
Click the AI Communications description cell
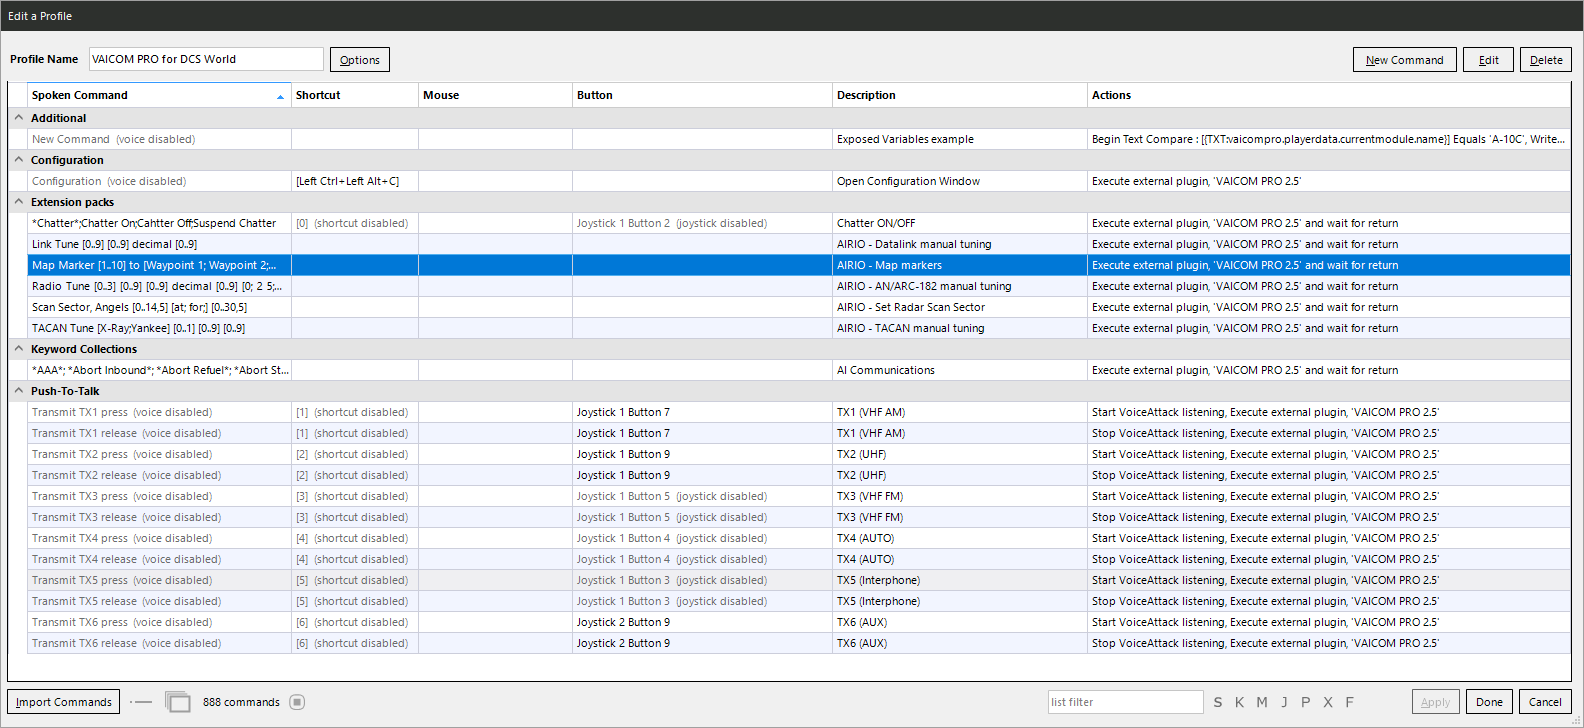(x=960, y=370)
